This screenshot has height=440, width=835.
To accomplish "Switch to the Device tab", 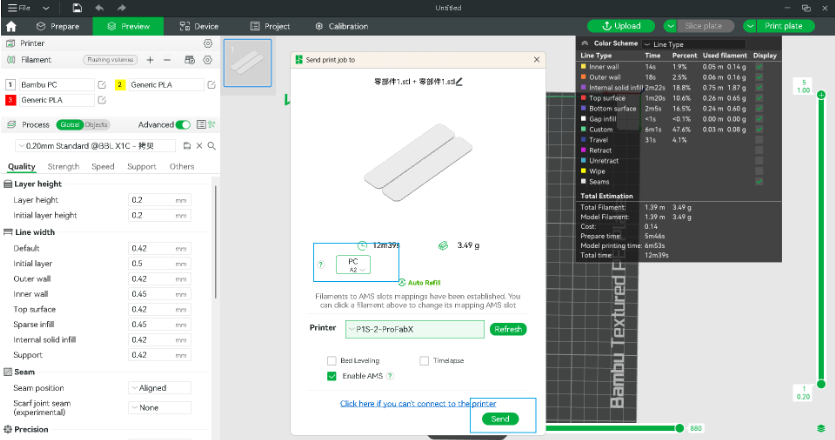I will click(x=199, y=26).
